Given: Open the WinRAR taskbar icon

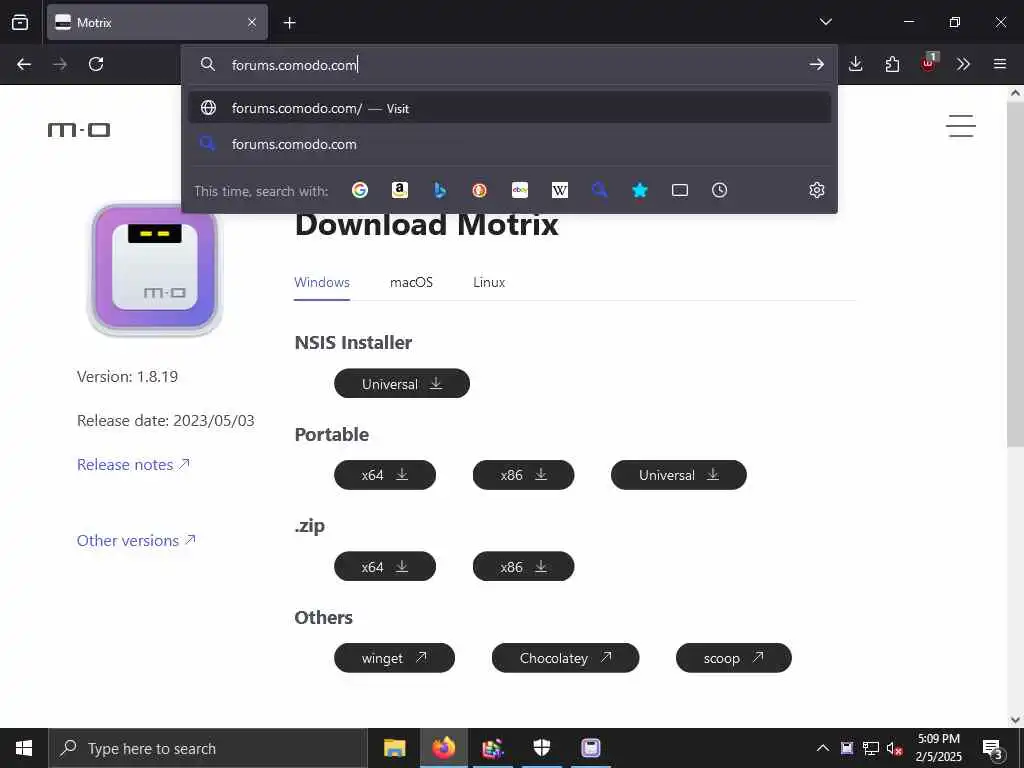Looking at the screenshot, I should tap(493, 748).
